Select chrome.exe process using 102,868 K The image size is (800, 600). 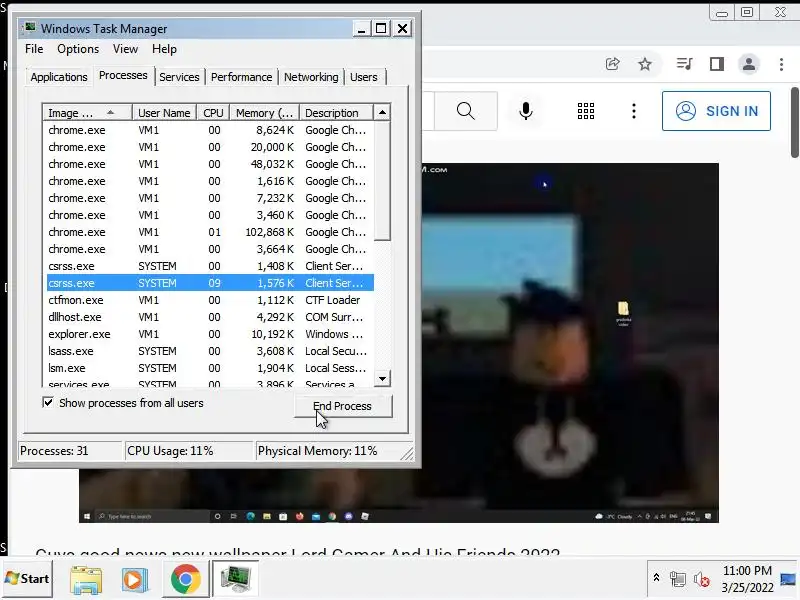click(x=210, y=232)
